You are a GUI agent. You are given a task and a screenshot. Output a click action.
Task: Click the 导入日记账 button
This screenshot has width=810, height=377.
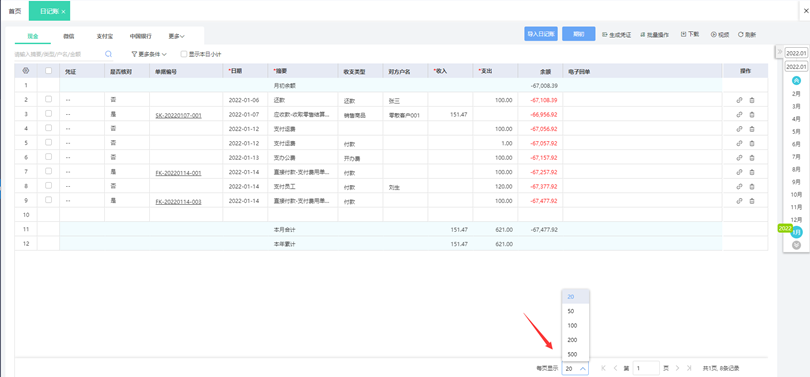point(541,34)
